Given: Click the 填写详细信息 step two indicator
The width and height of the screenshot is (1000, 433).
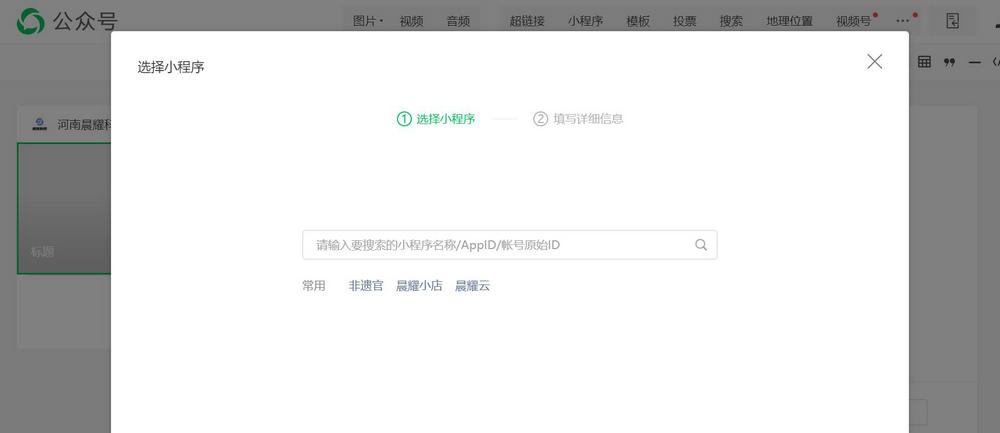Looking at the screenshot, I should point(578,119).
